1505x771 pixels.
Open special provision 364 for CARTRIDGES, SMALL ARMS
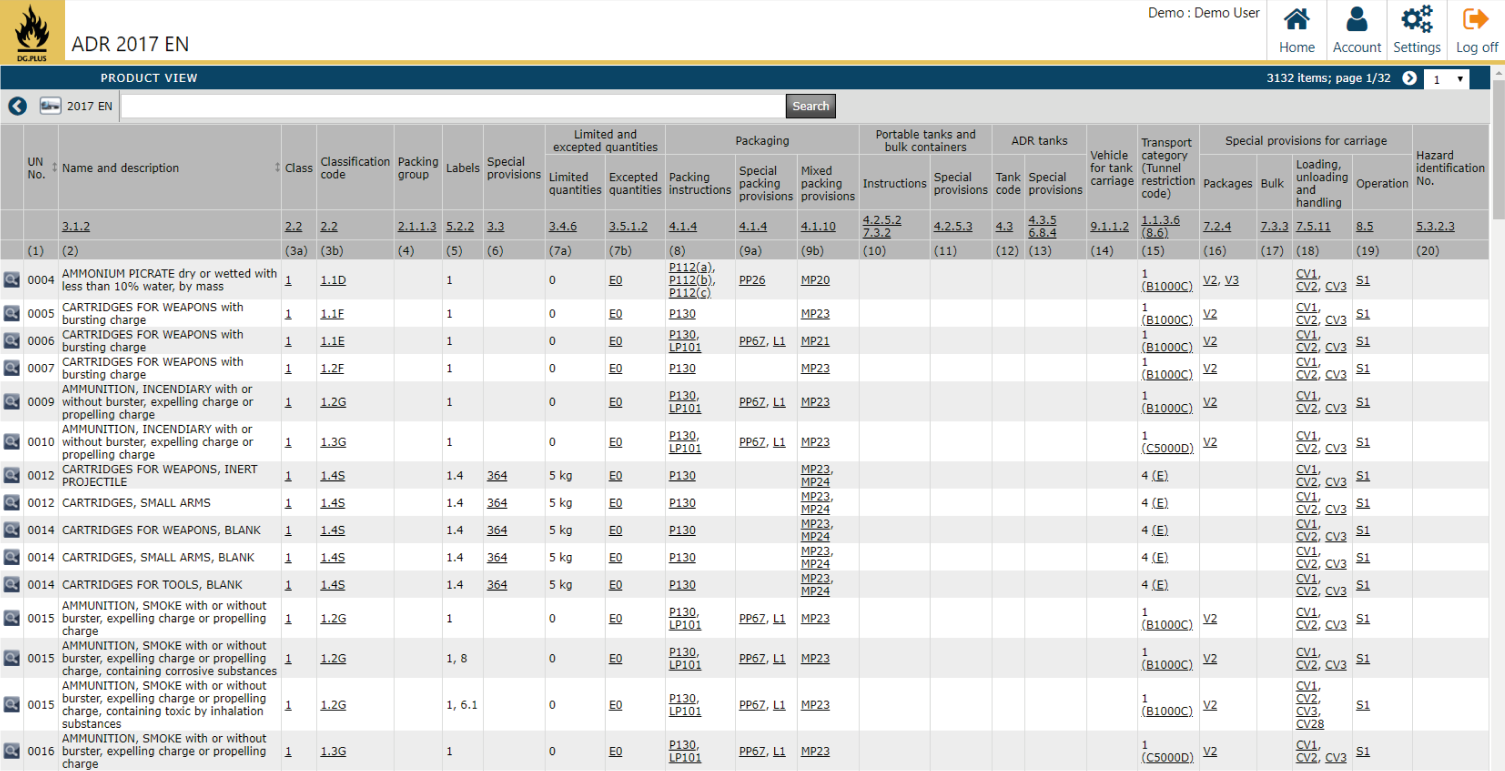(x=496, y=503)
